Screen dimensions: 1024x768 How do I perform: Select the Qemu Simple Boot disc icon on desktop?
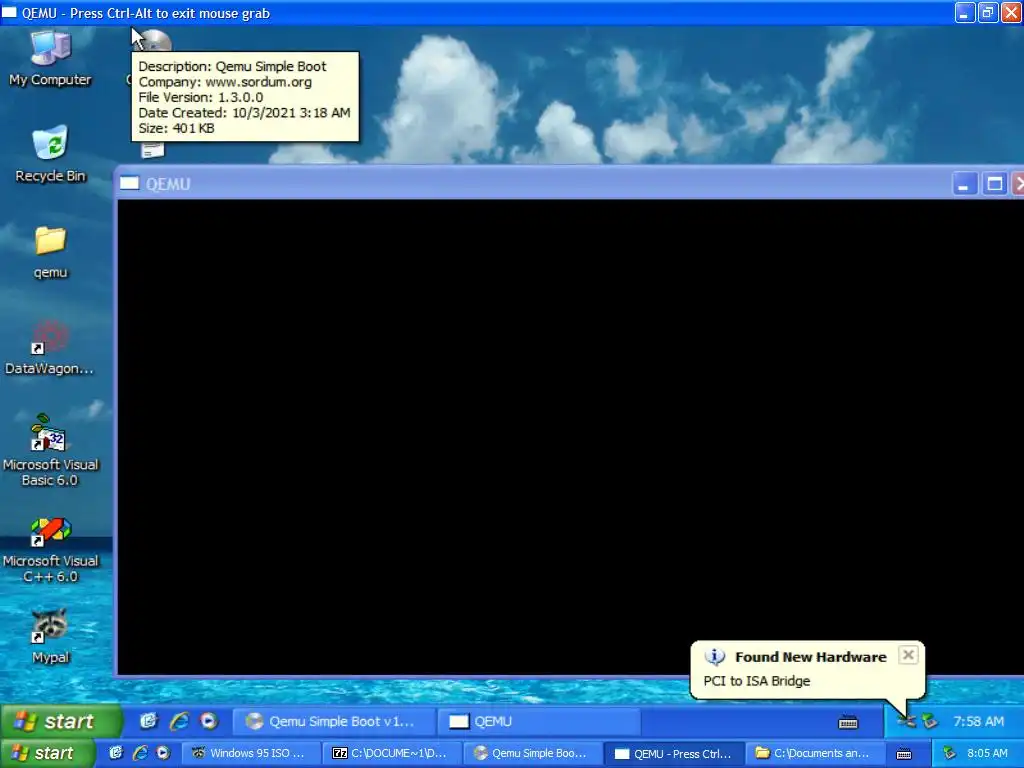tap(155, 40)
